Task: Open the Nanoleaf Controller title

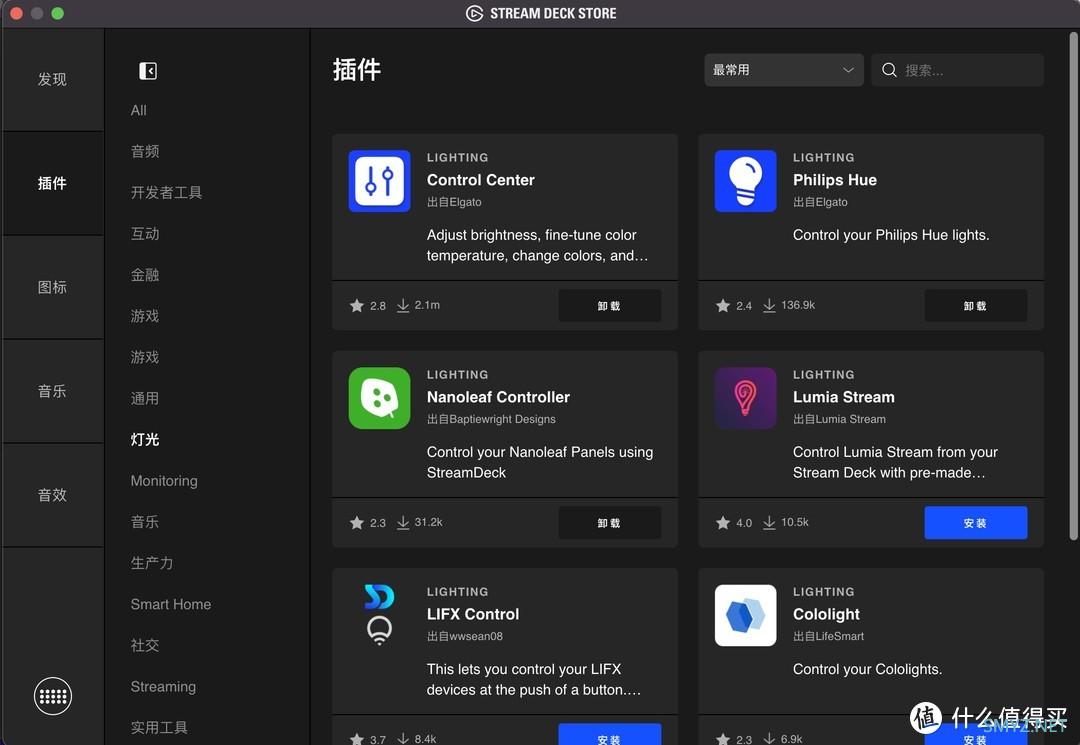Action: click(x=498, y=397)
